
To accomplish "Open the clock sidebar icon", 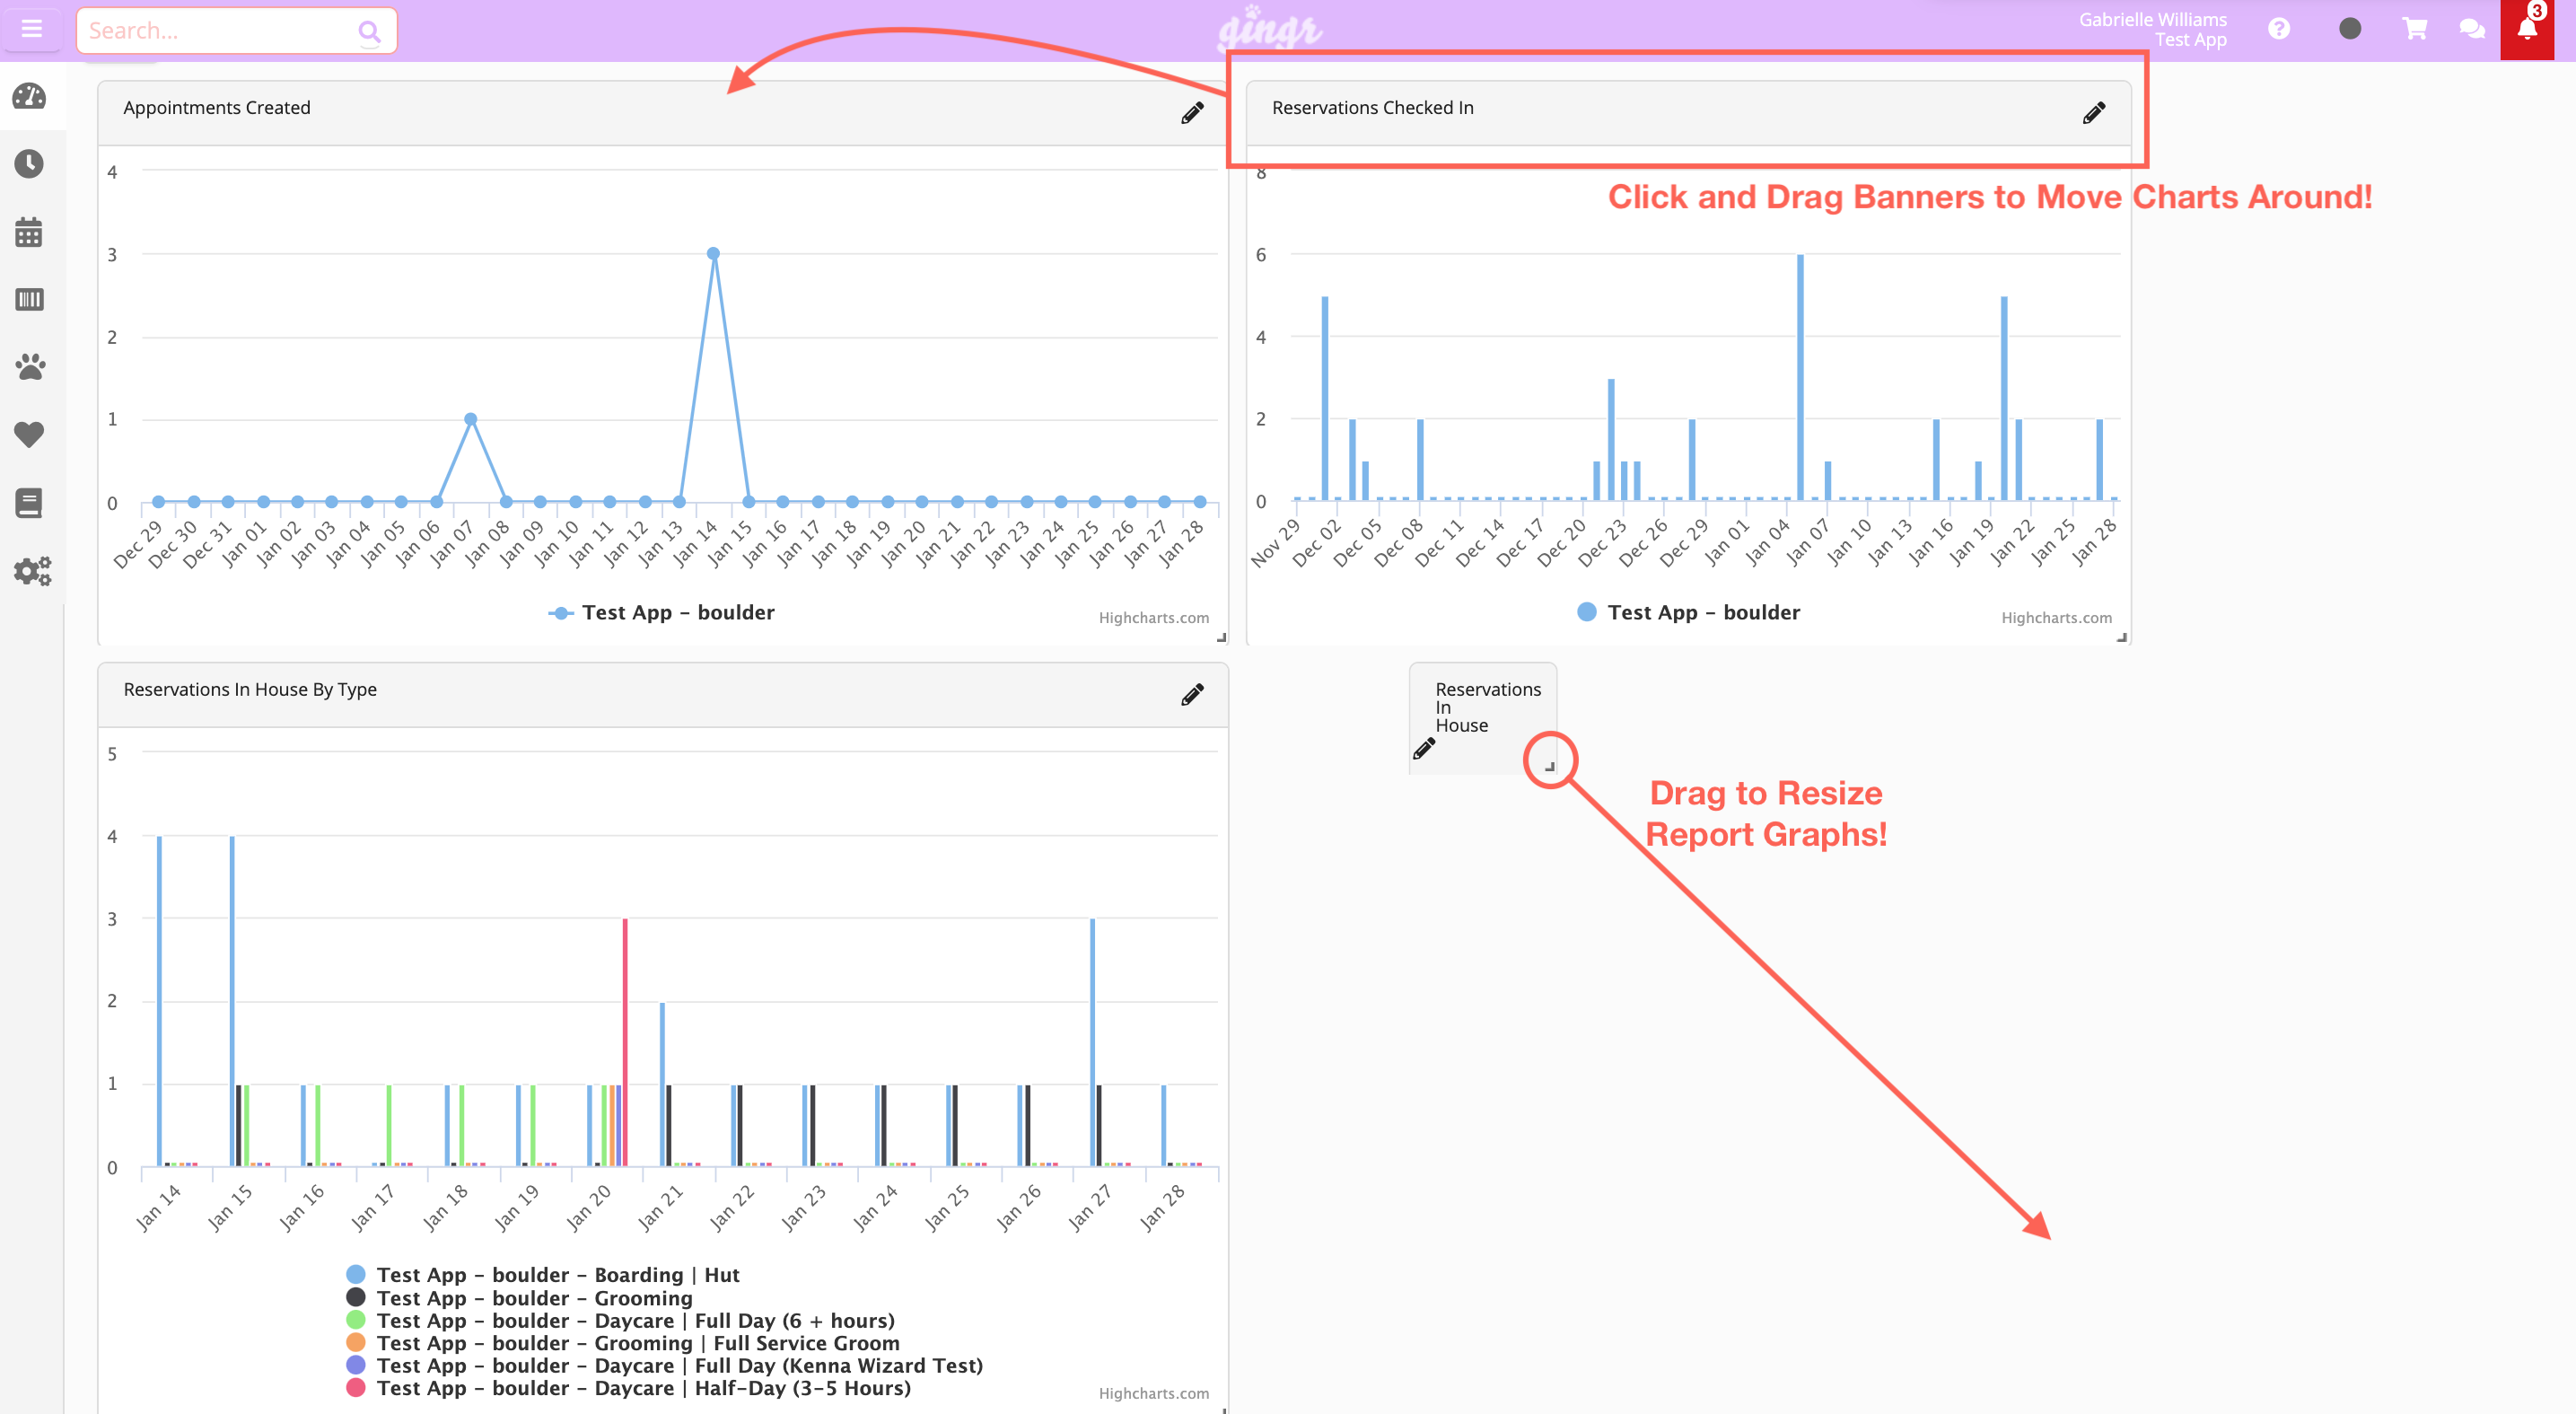I will point(29,163).
